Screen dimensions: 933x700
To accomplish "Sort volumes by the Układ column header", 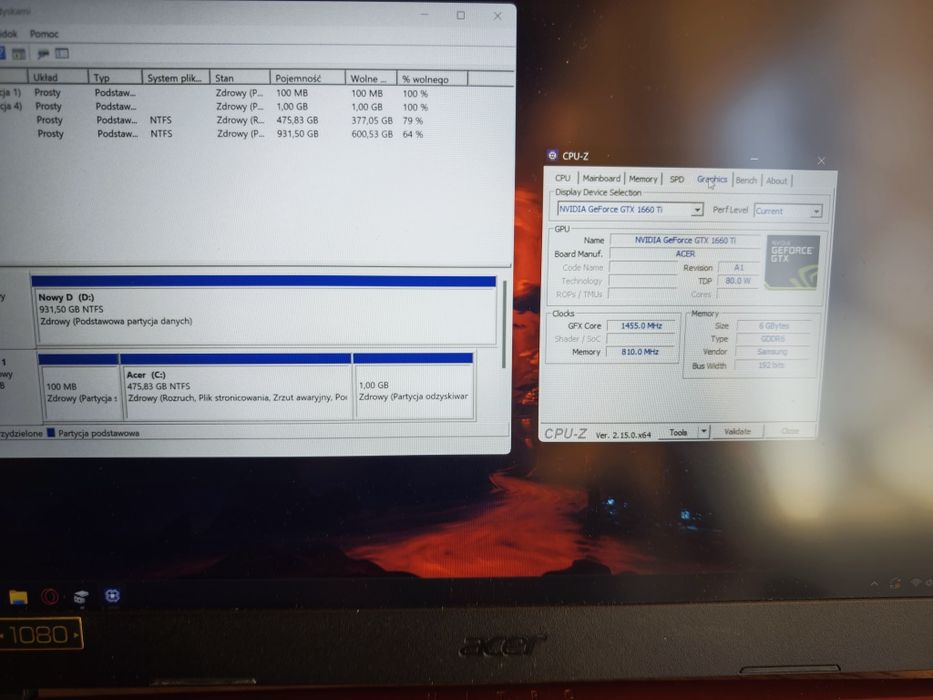I will tap(58, 77).
